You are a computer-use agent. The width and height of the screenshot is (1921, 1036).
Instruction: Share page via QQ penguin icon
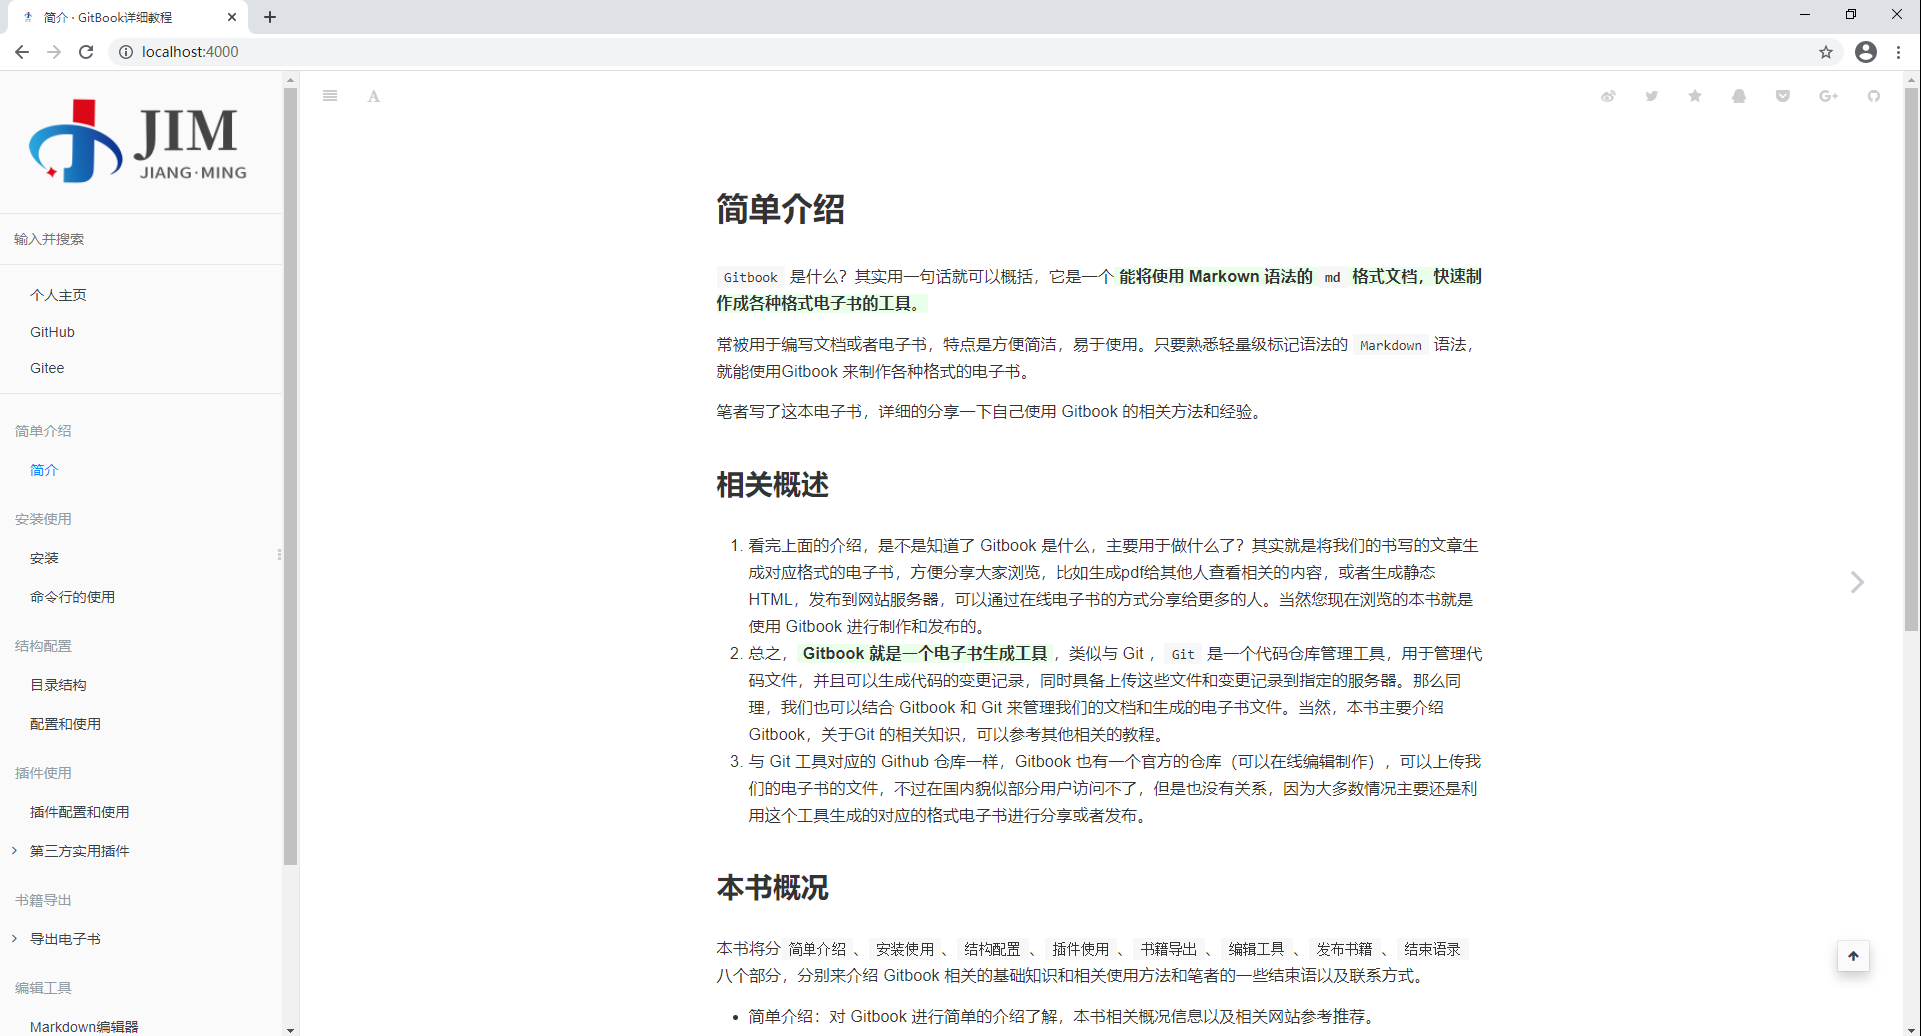(1739, 96)
